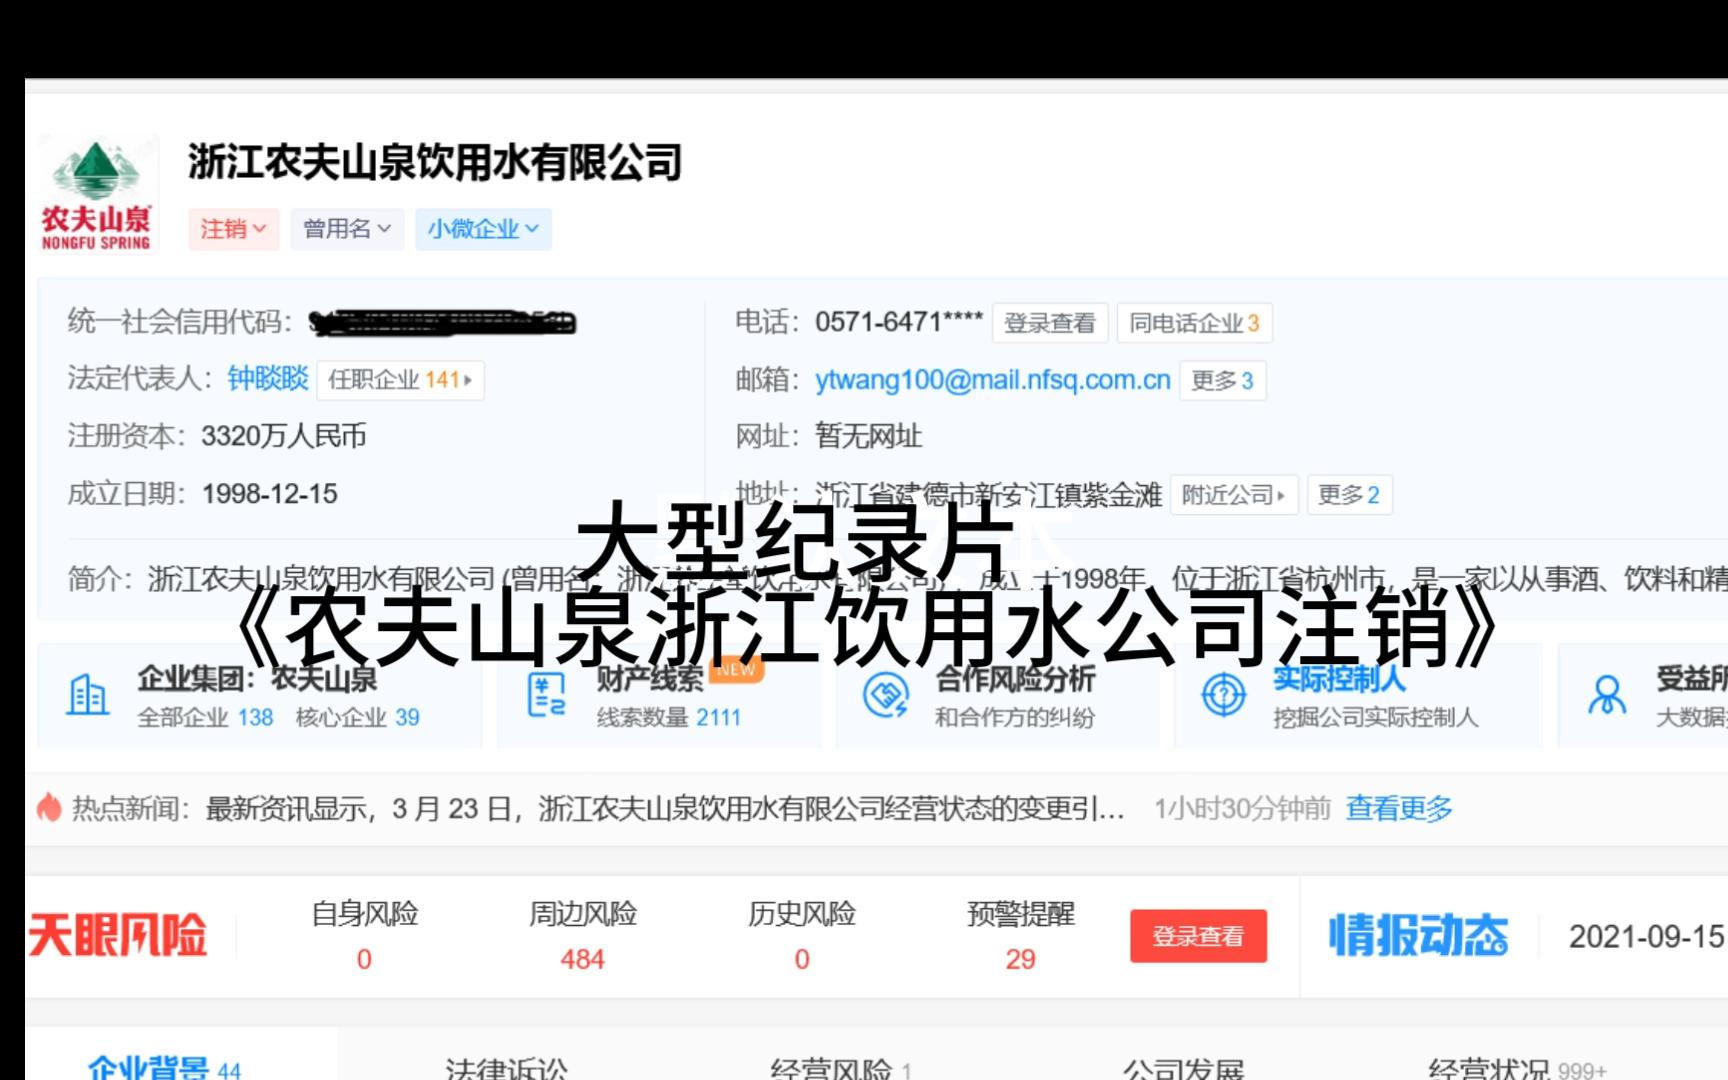Switch to 企业背景 44 tab

click(x=165, y=1066)
